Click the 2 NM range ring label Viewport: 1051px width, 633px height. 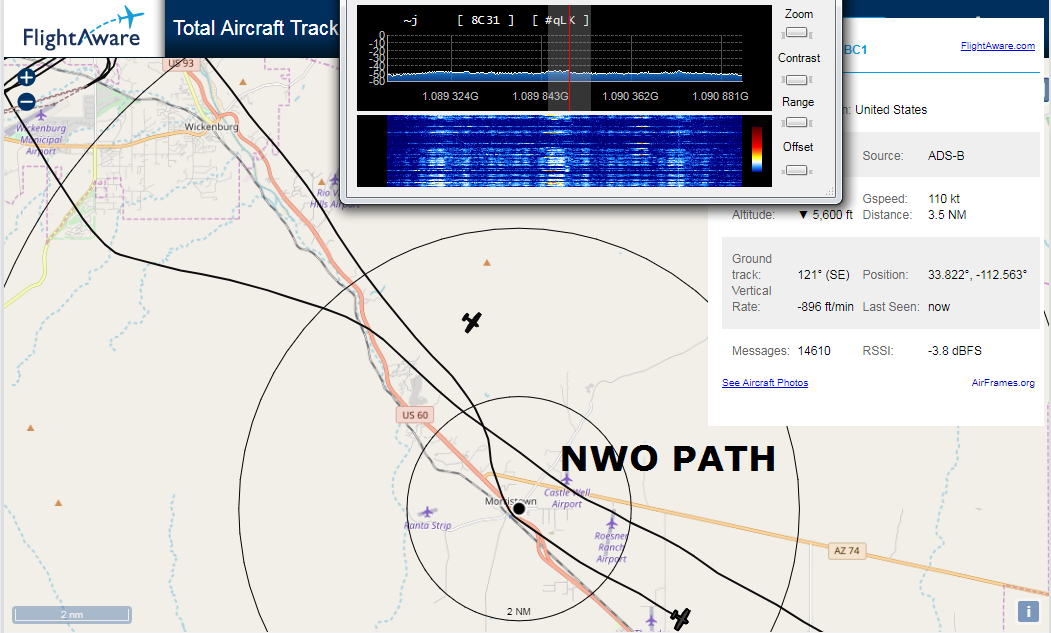[518, 612]
